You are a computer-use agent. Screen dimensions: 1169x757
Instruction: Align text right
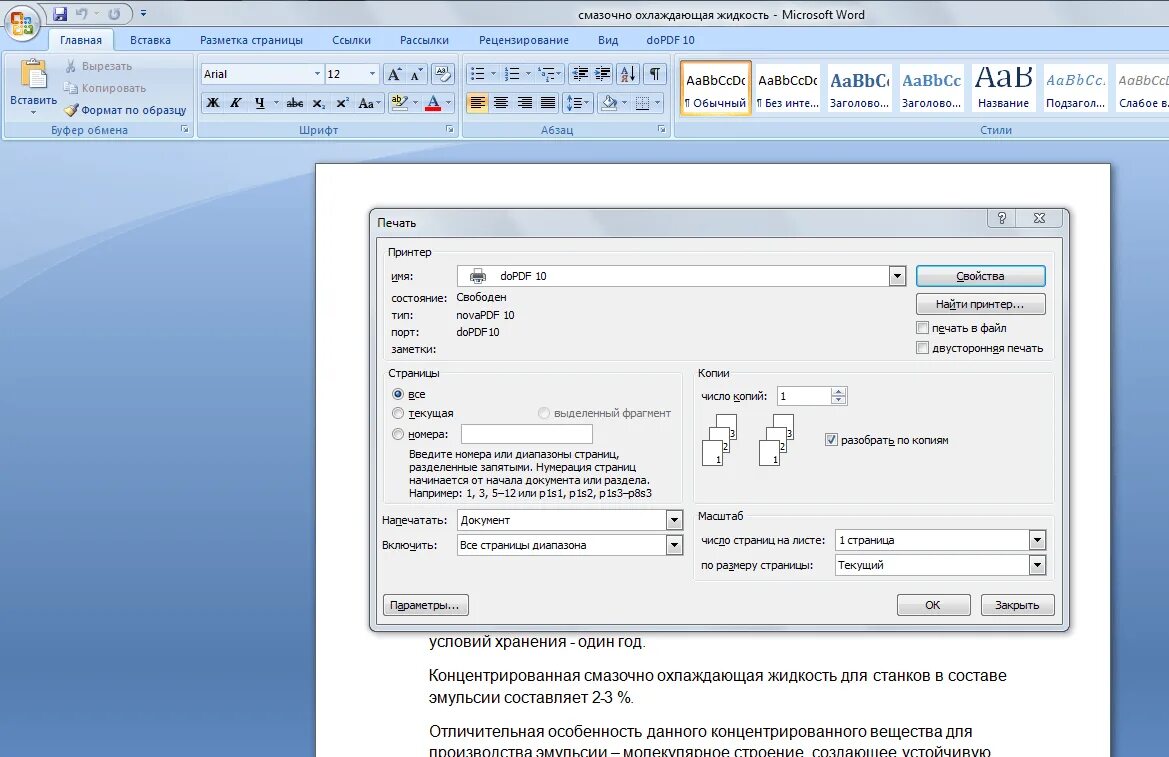click(524, 103)
